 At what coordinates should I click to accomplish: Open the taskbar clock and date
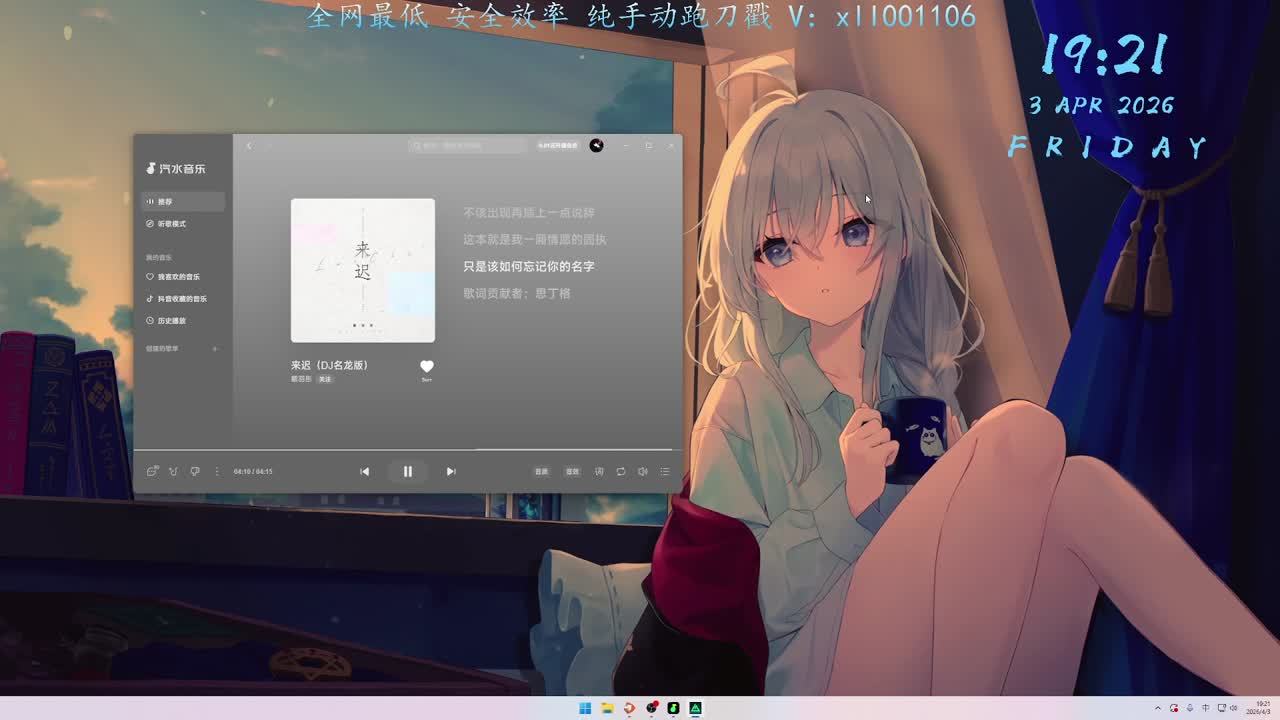point(1259,708)
